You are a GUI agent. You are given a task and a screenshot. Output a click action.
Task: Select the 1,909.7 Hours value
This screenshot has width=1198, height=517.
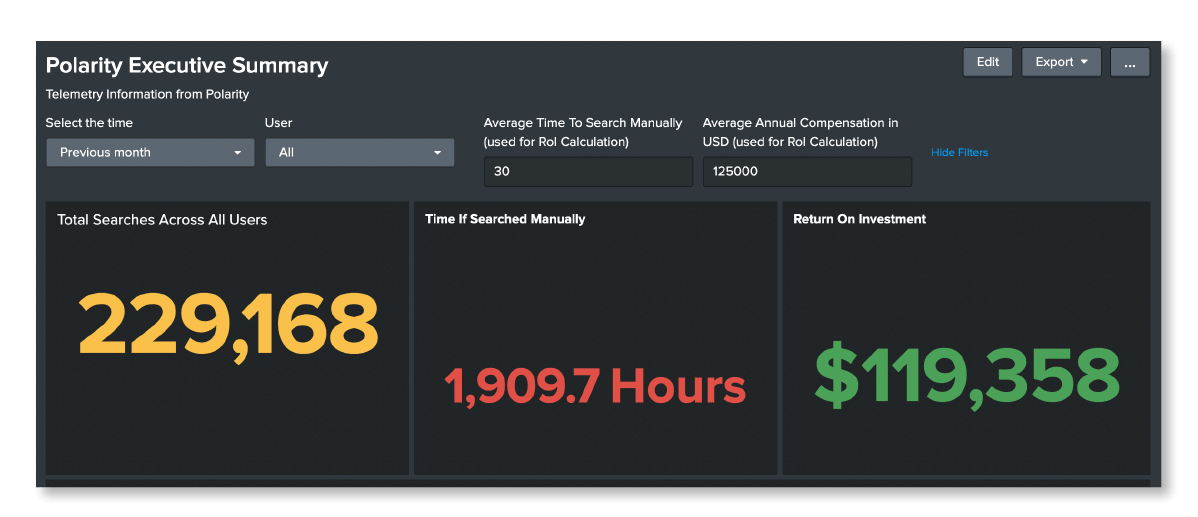pos(594,386)
